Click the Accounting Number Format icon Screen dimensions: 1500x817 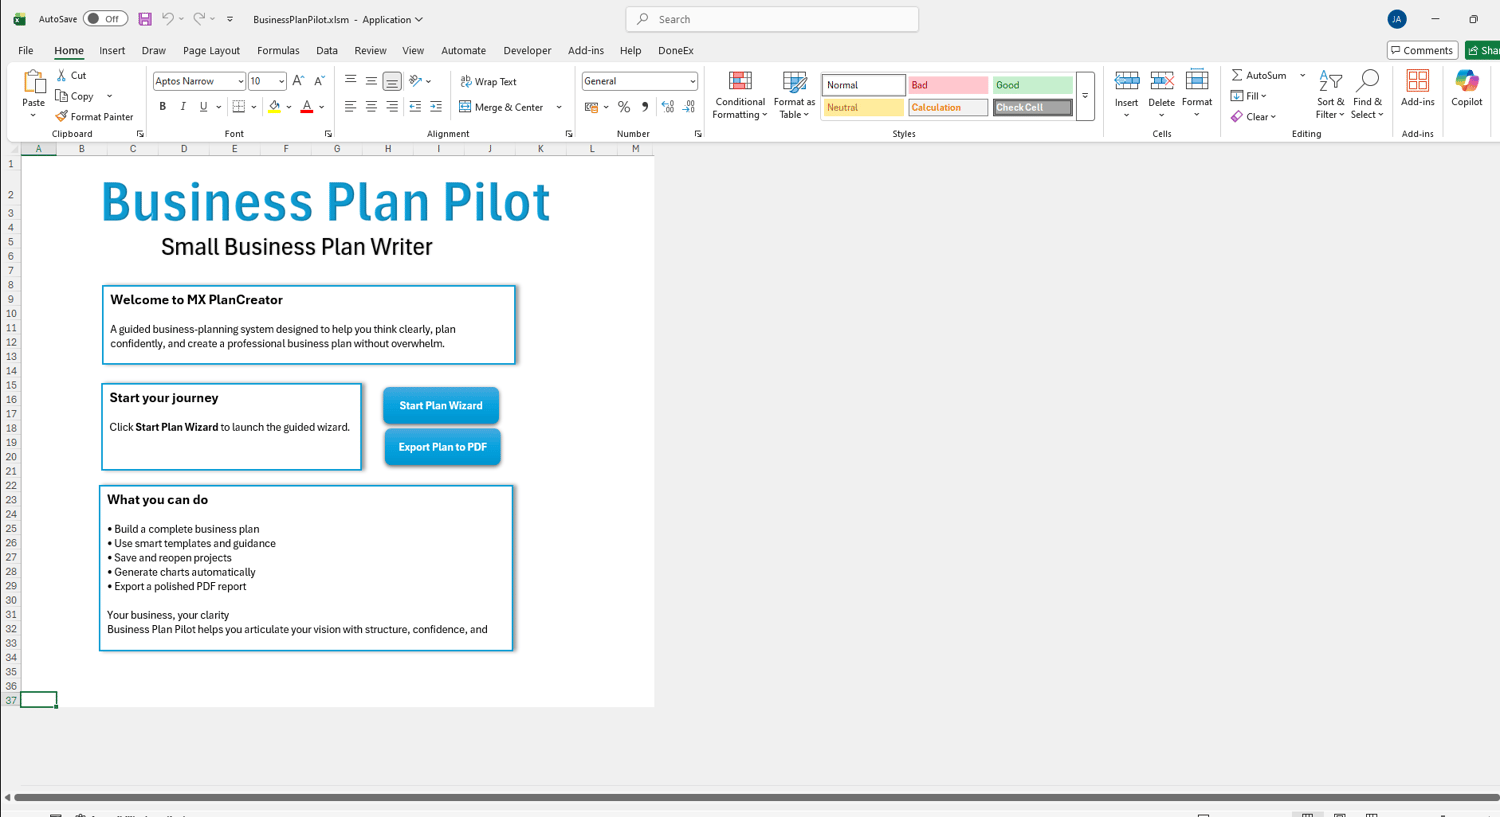point(592,107)
